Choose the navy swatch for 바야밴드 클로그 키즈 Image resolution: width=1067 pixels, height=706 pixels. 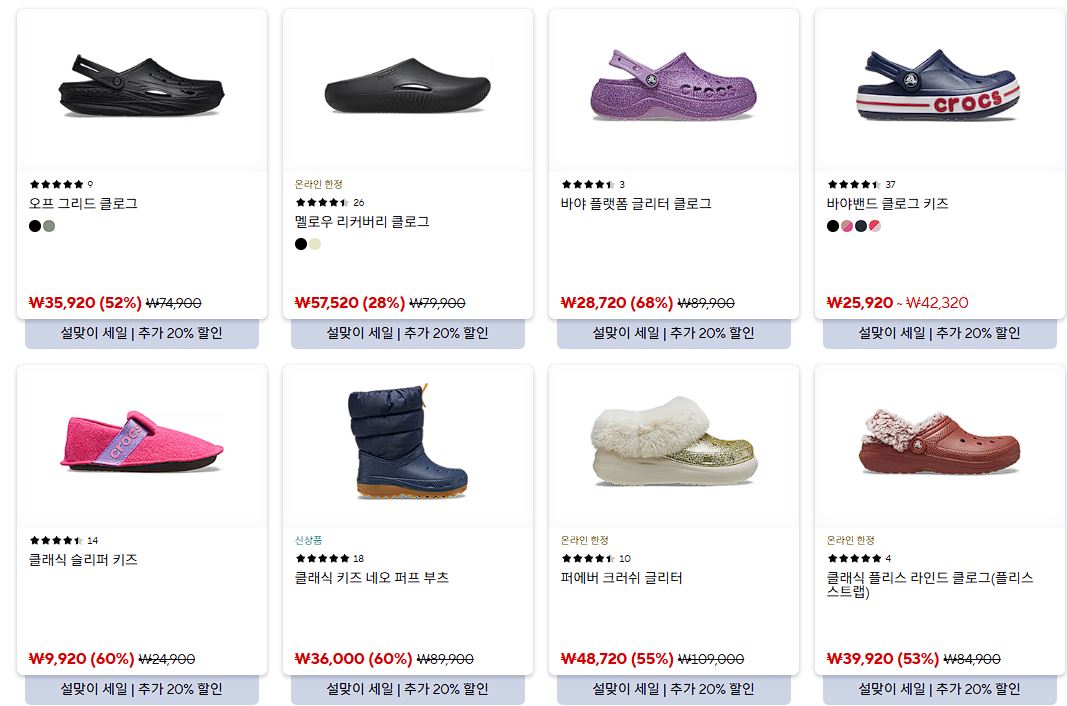click(x=861, y=226)
